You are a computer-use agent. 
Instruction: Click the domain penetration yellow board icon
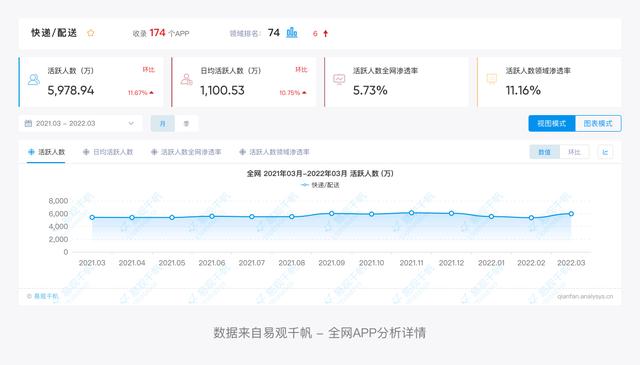pos(492,79)
